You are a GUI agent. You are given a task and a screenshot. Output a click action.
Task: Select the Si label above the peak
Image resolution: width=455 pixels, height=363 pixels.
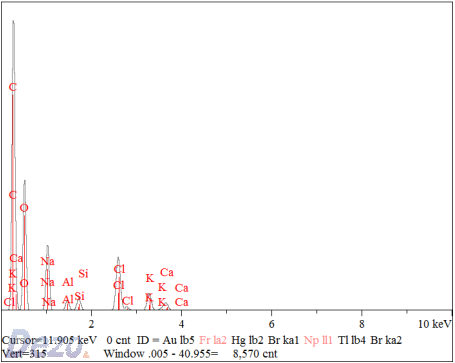83,274
